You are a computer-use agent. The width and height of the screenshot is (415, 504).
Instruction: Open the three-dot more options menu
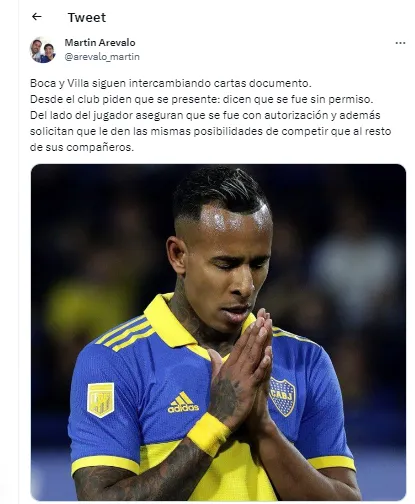(x=400, y=43)
